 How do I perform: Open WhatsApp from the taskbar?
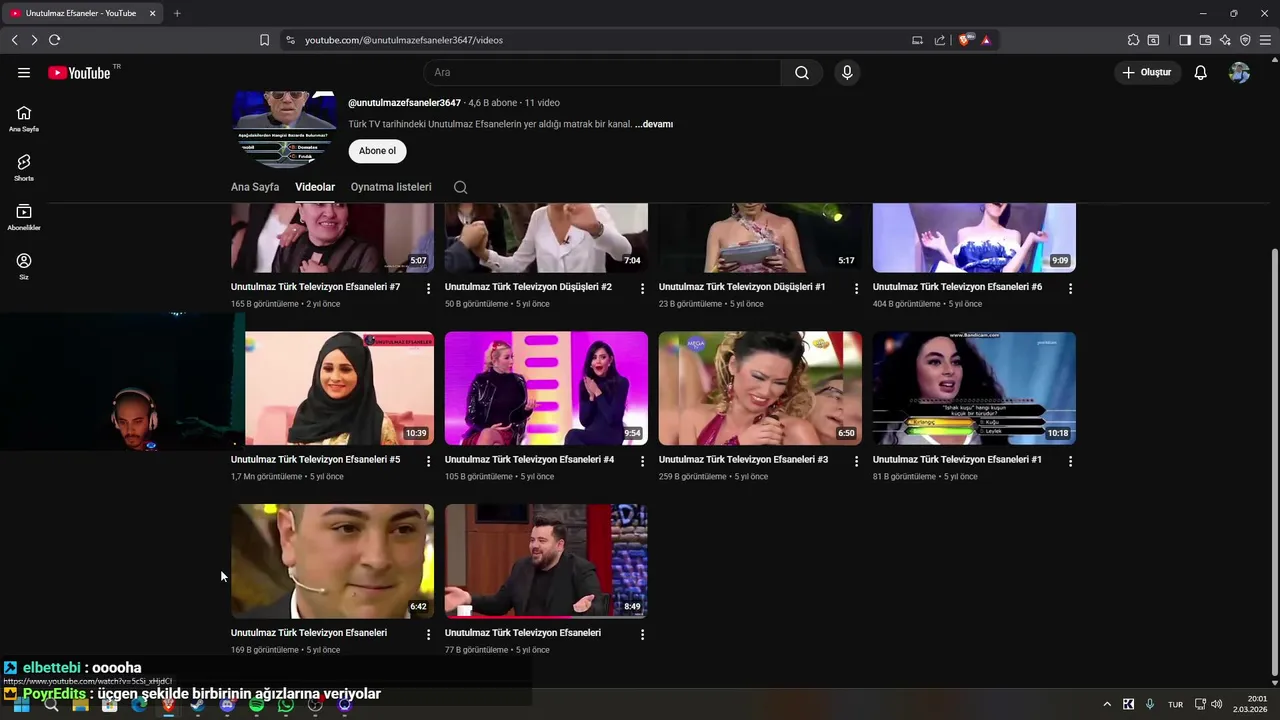click(286, 705)
